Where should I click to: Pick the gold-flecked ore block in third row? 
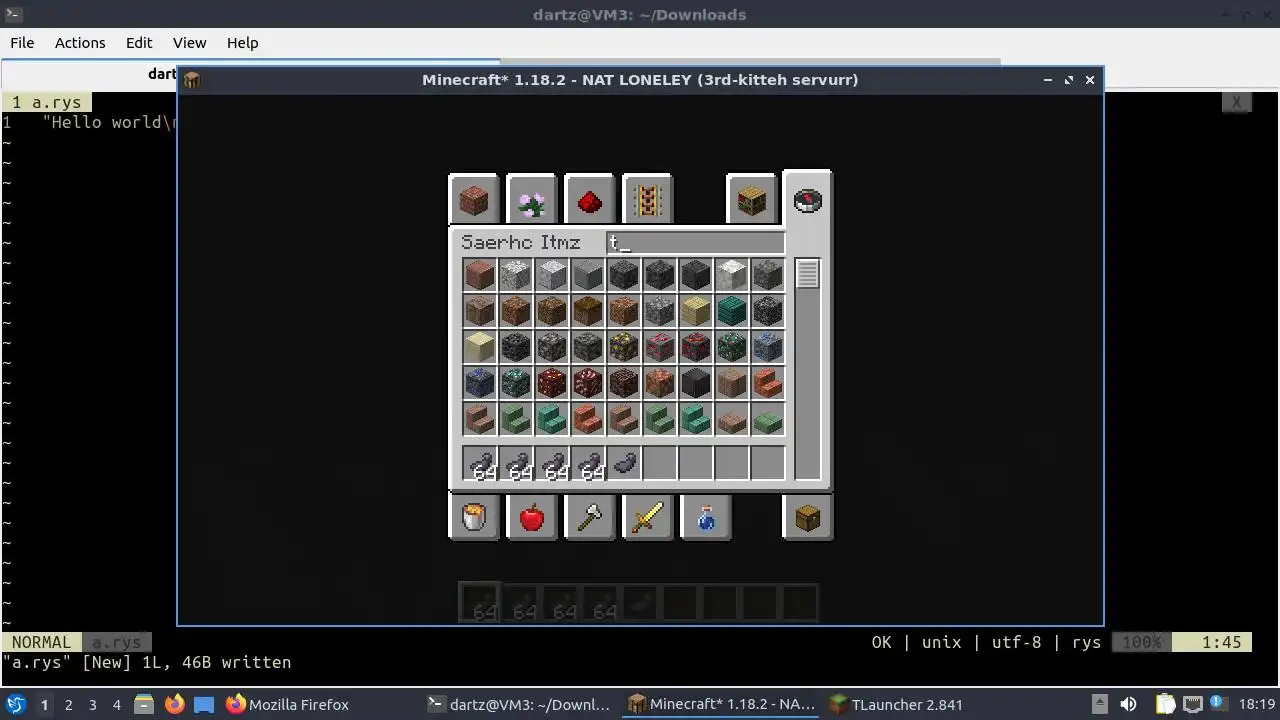[x=623, y=346]
